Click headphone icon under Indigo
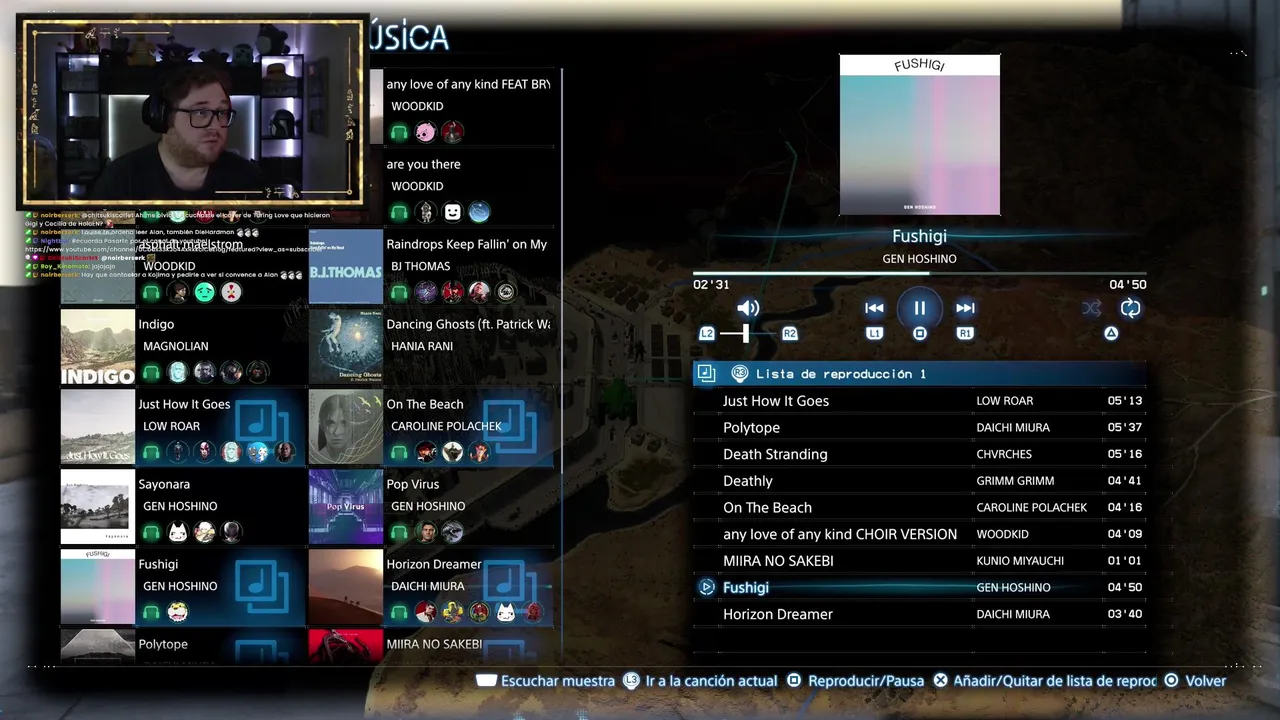 pos(151,372)
